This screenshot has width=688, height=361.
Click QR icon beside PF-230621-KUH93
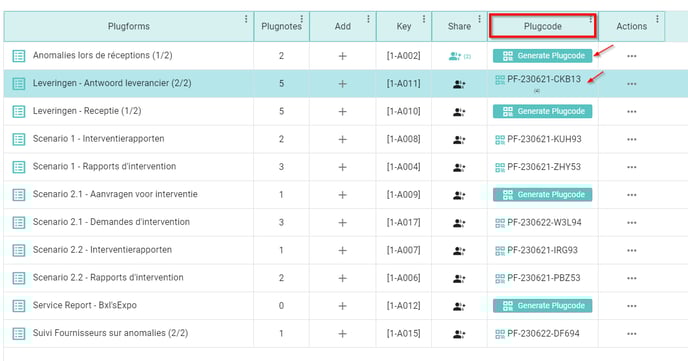pos(500,140)
